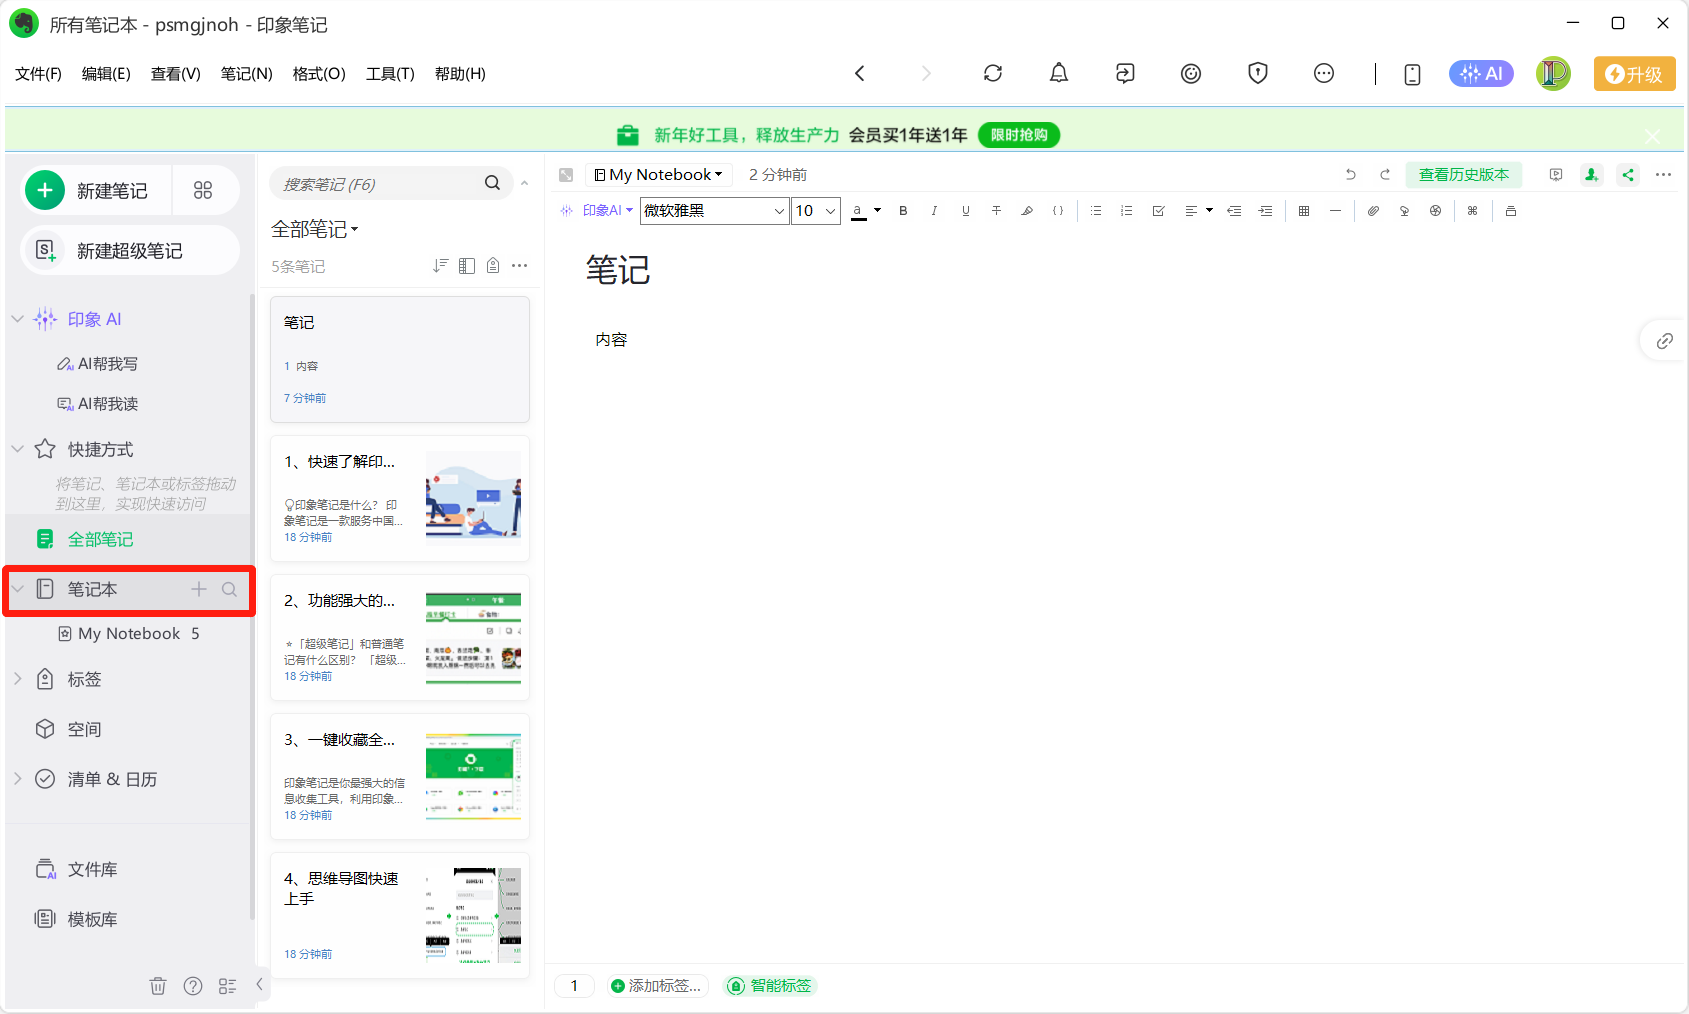Image resolution: width=1689 pixels, height=1014 pixels.
Task: Open the help question mark icon
Action: click(193, 986)
